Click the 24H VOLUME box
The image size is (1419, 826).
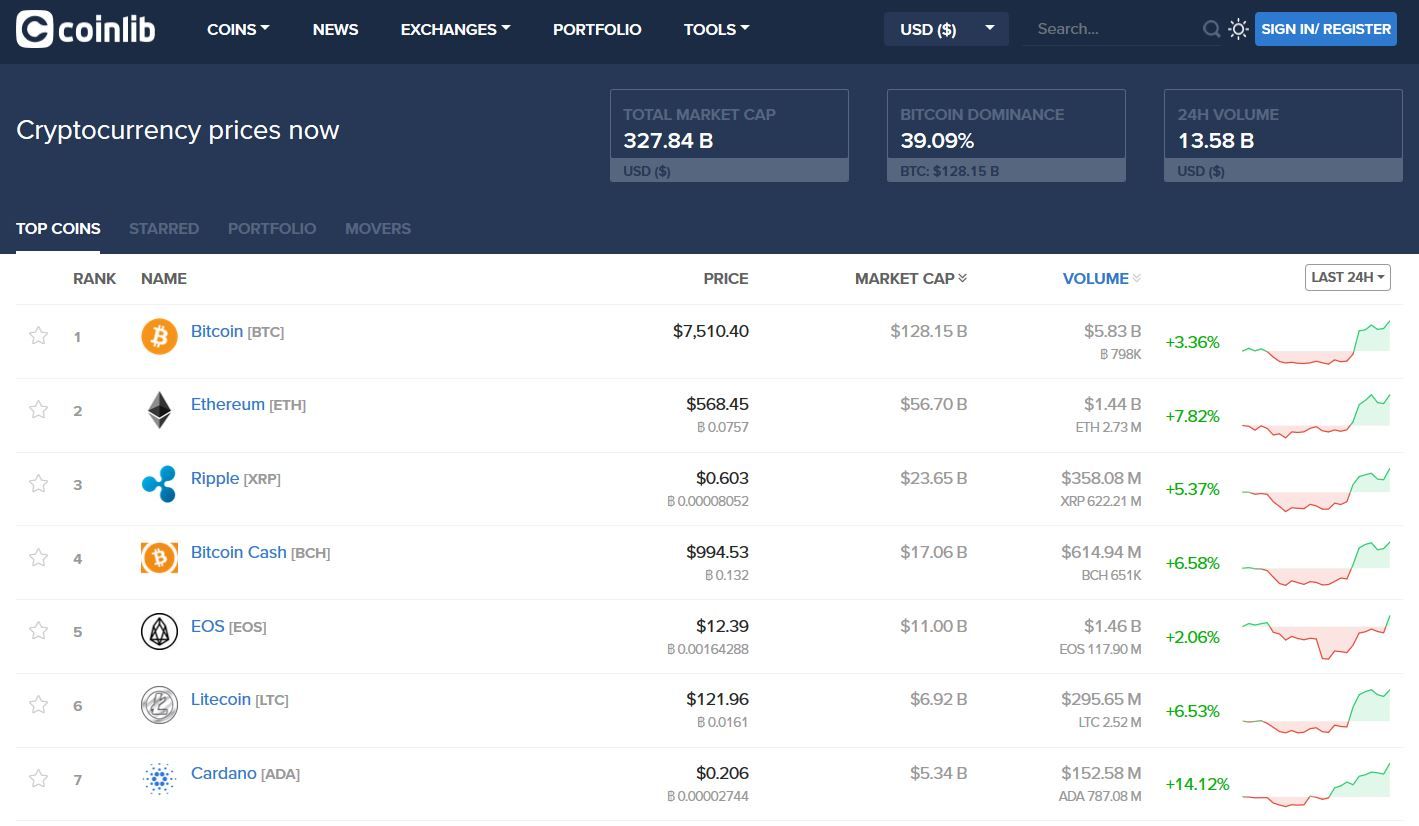(x=1283, y=135)
